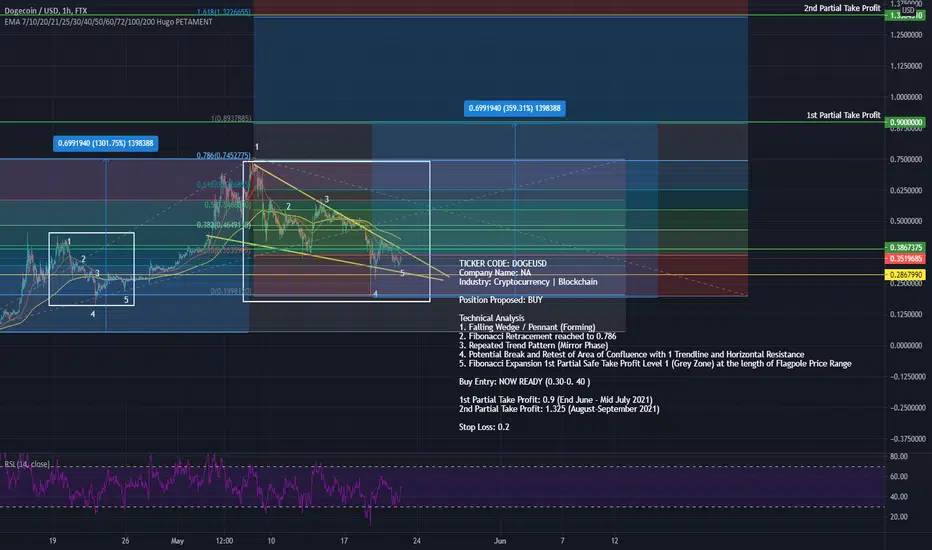Click the 'TICKER CODE: DOGEUSD' text annotation

[x=503, y=263]
